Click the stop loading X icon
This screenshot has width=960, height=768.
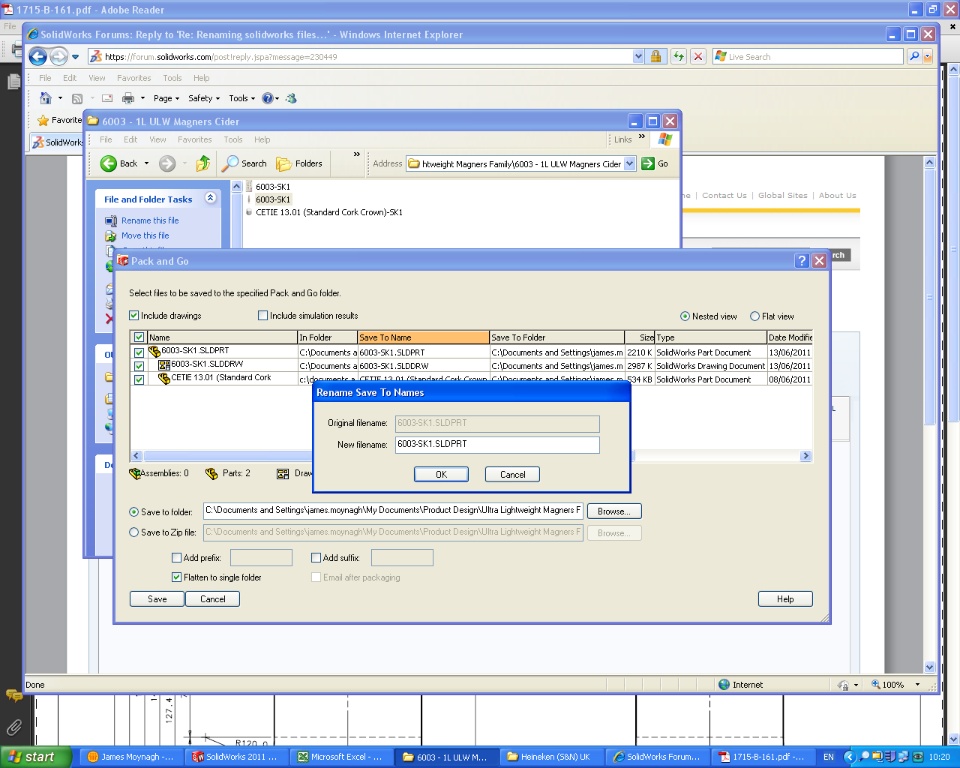click(698, 57)
